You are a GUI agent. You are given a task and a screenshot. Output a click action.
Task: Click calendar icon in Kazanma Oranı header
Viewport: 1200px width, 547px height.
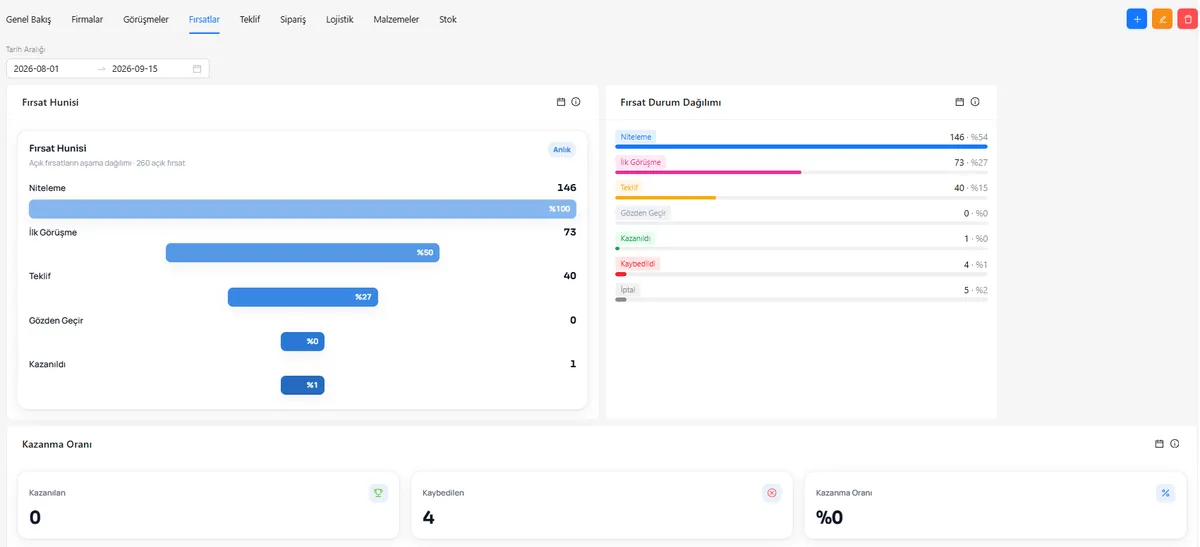click(x=1159, y=443)
